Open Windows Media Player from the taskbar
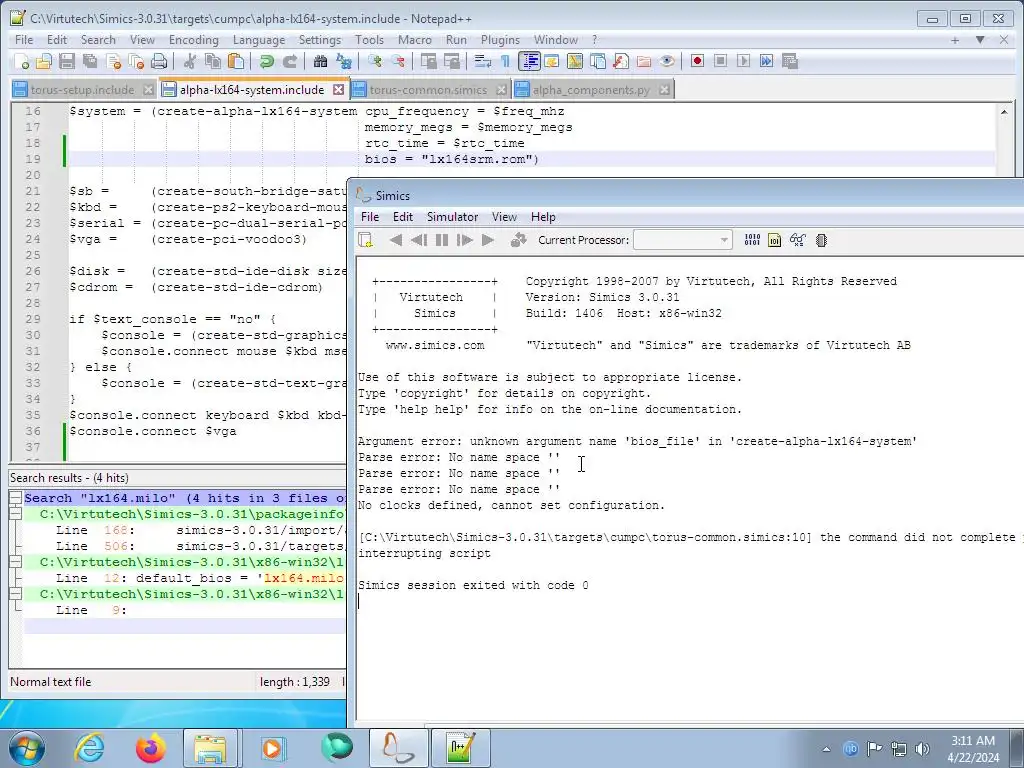The image size is (1024, 768). pyautogui.click(x=272, y=748)
